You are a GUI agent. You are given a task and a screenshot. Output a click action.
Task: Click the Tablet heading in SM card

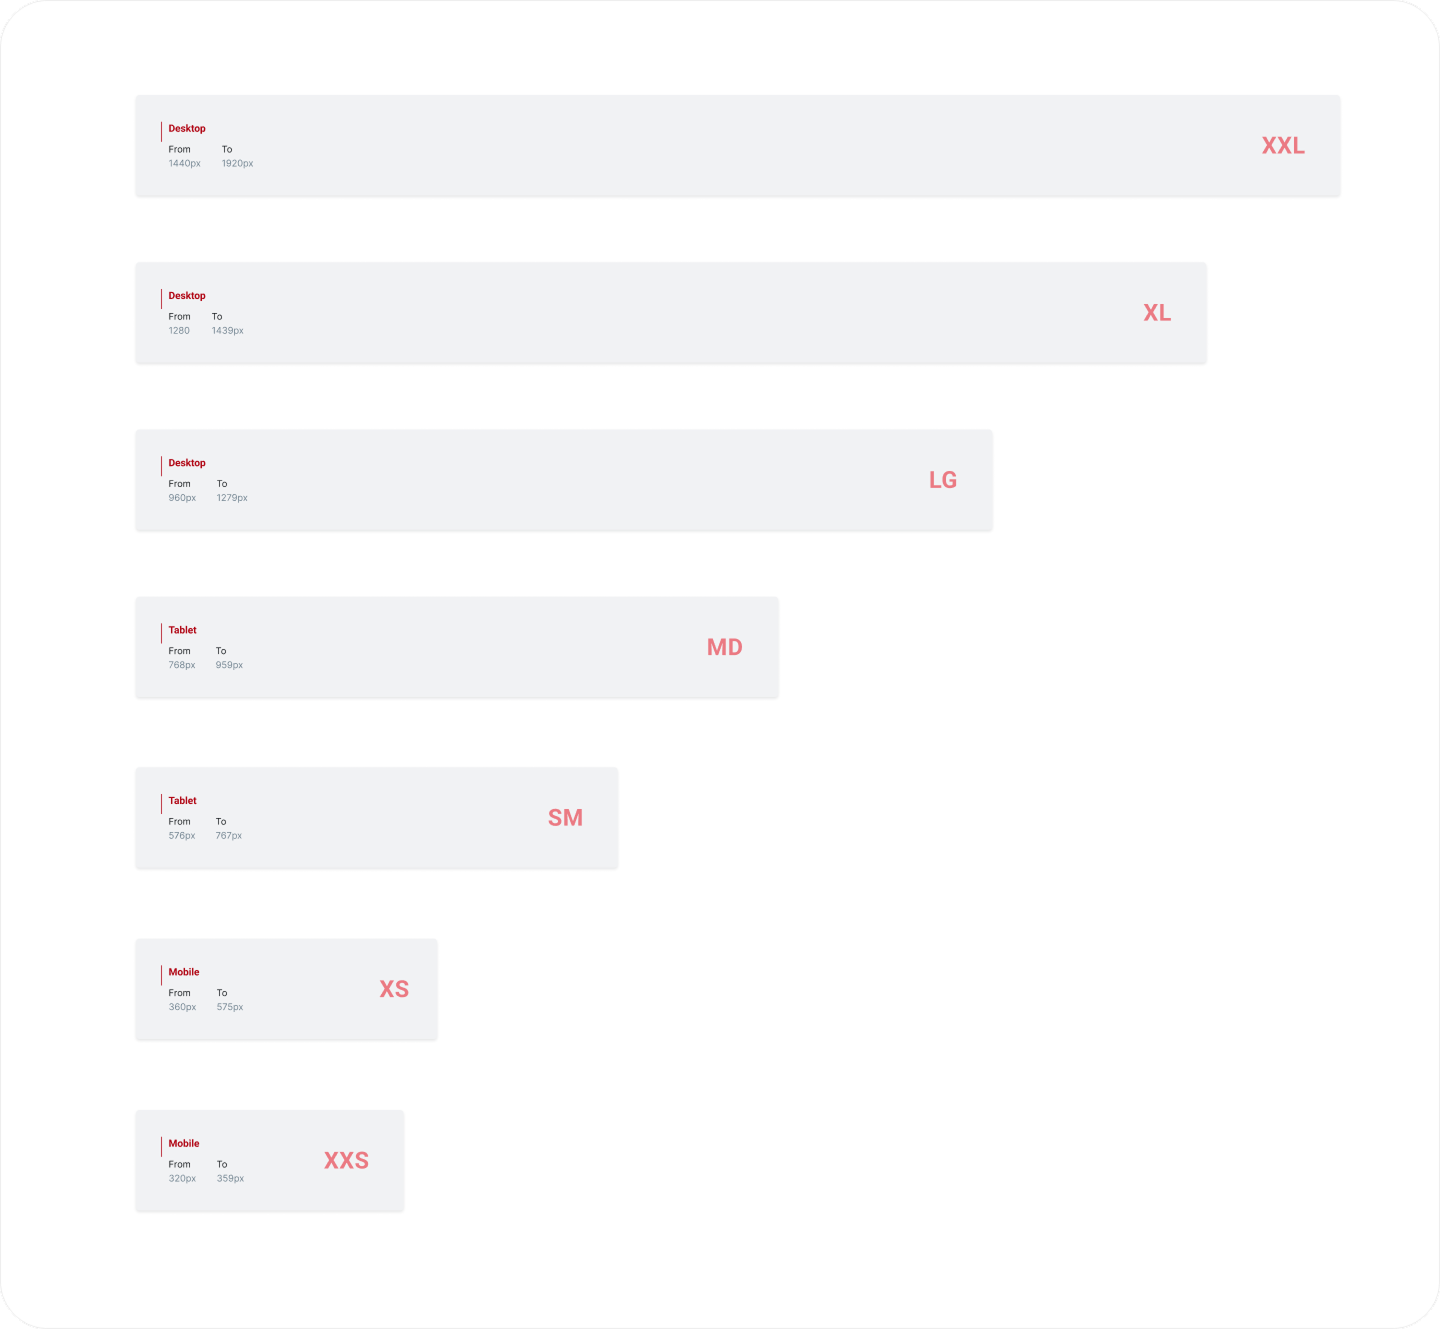182,801
